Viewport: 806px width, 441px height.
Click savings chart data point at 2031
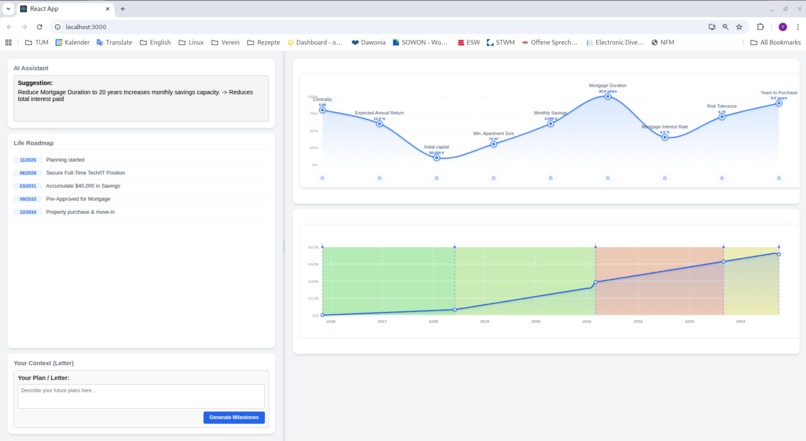tap(596, 282)
